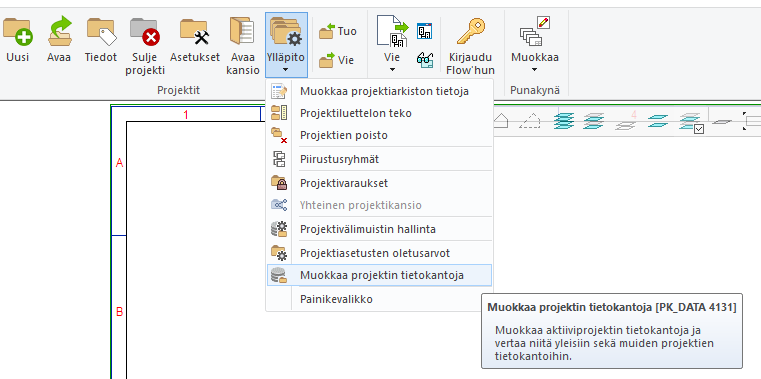Click the blue building window icon
The image size is (761, 379).
425,31
